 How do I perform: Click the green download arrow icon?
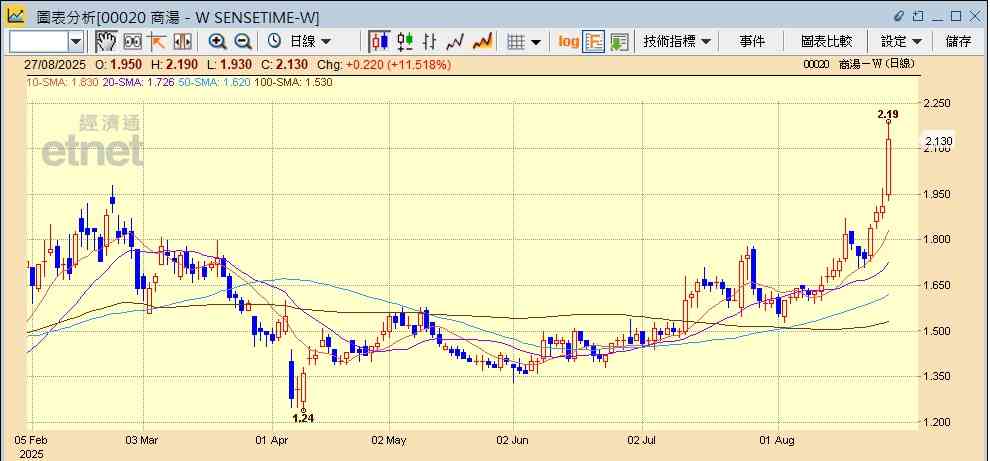click(619, 42)
